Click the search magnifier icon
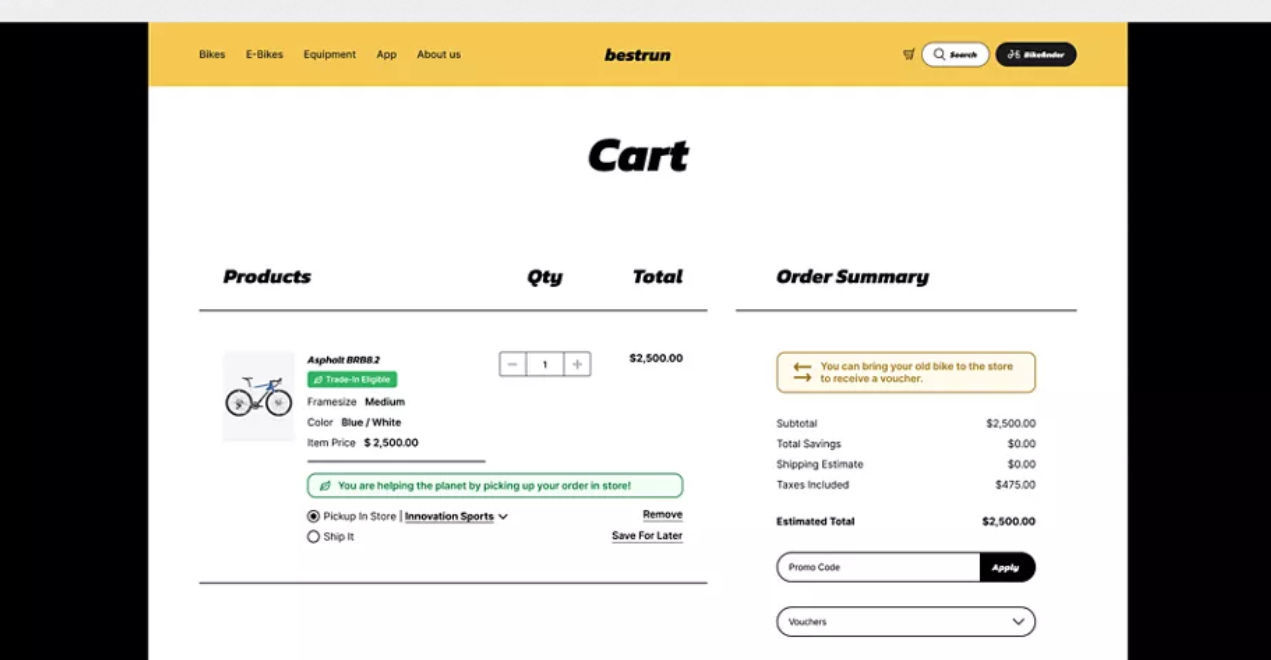 (x=938, y=54)
